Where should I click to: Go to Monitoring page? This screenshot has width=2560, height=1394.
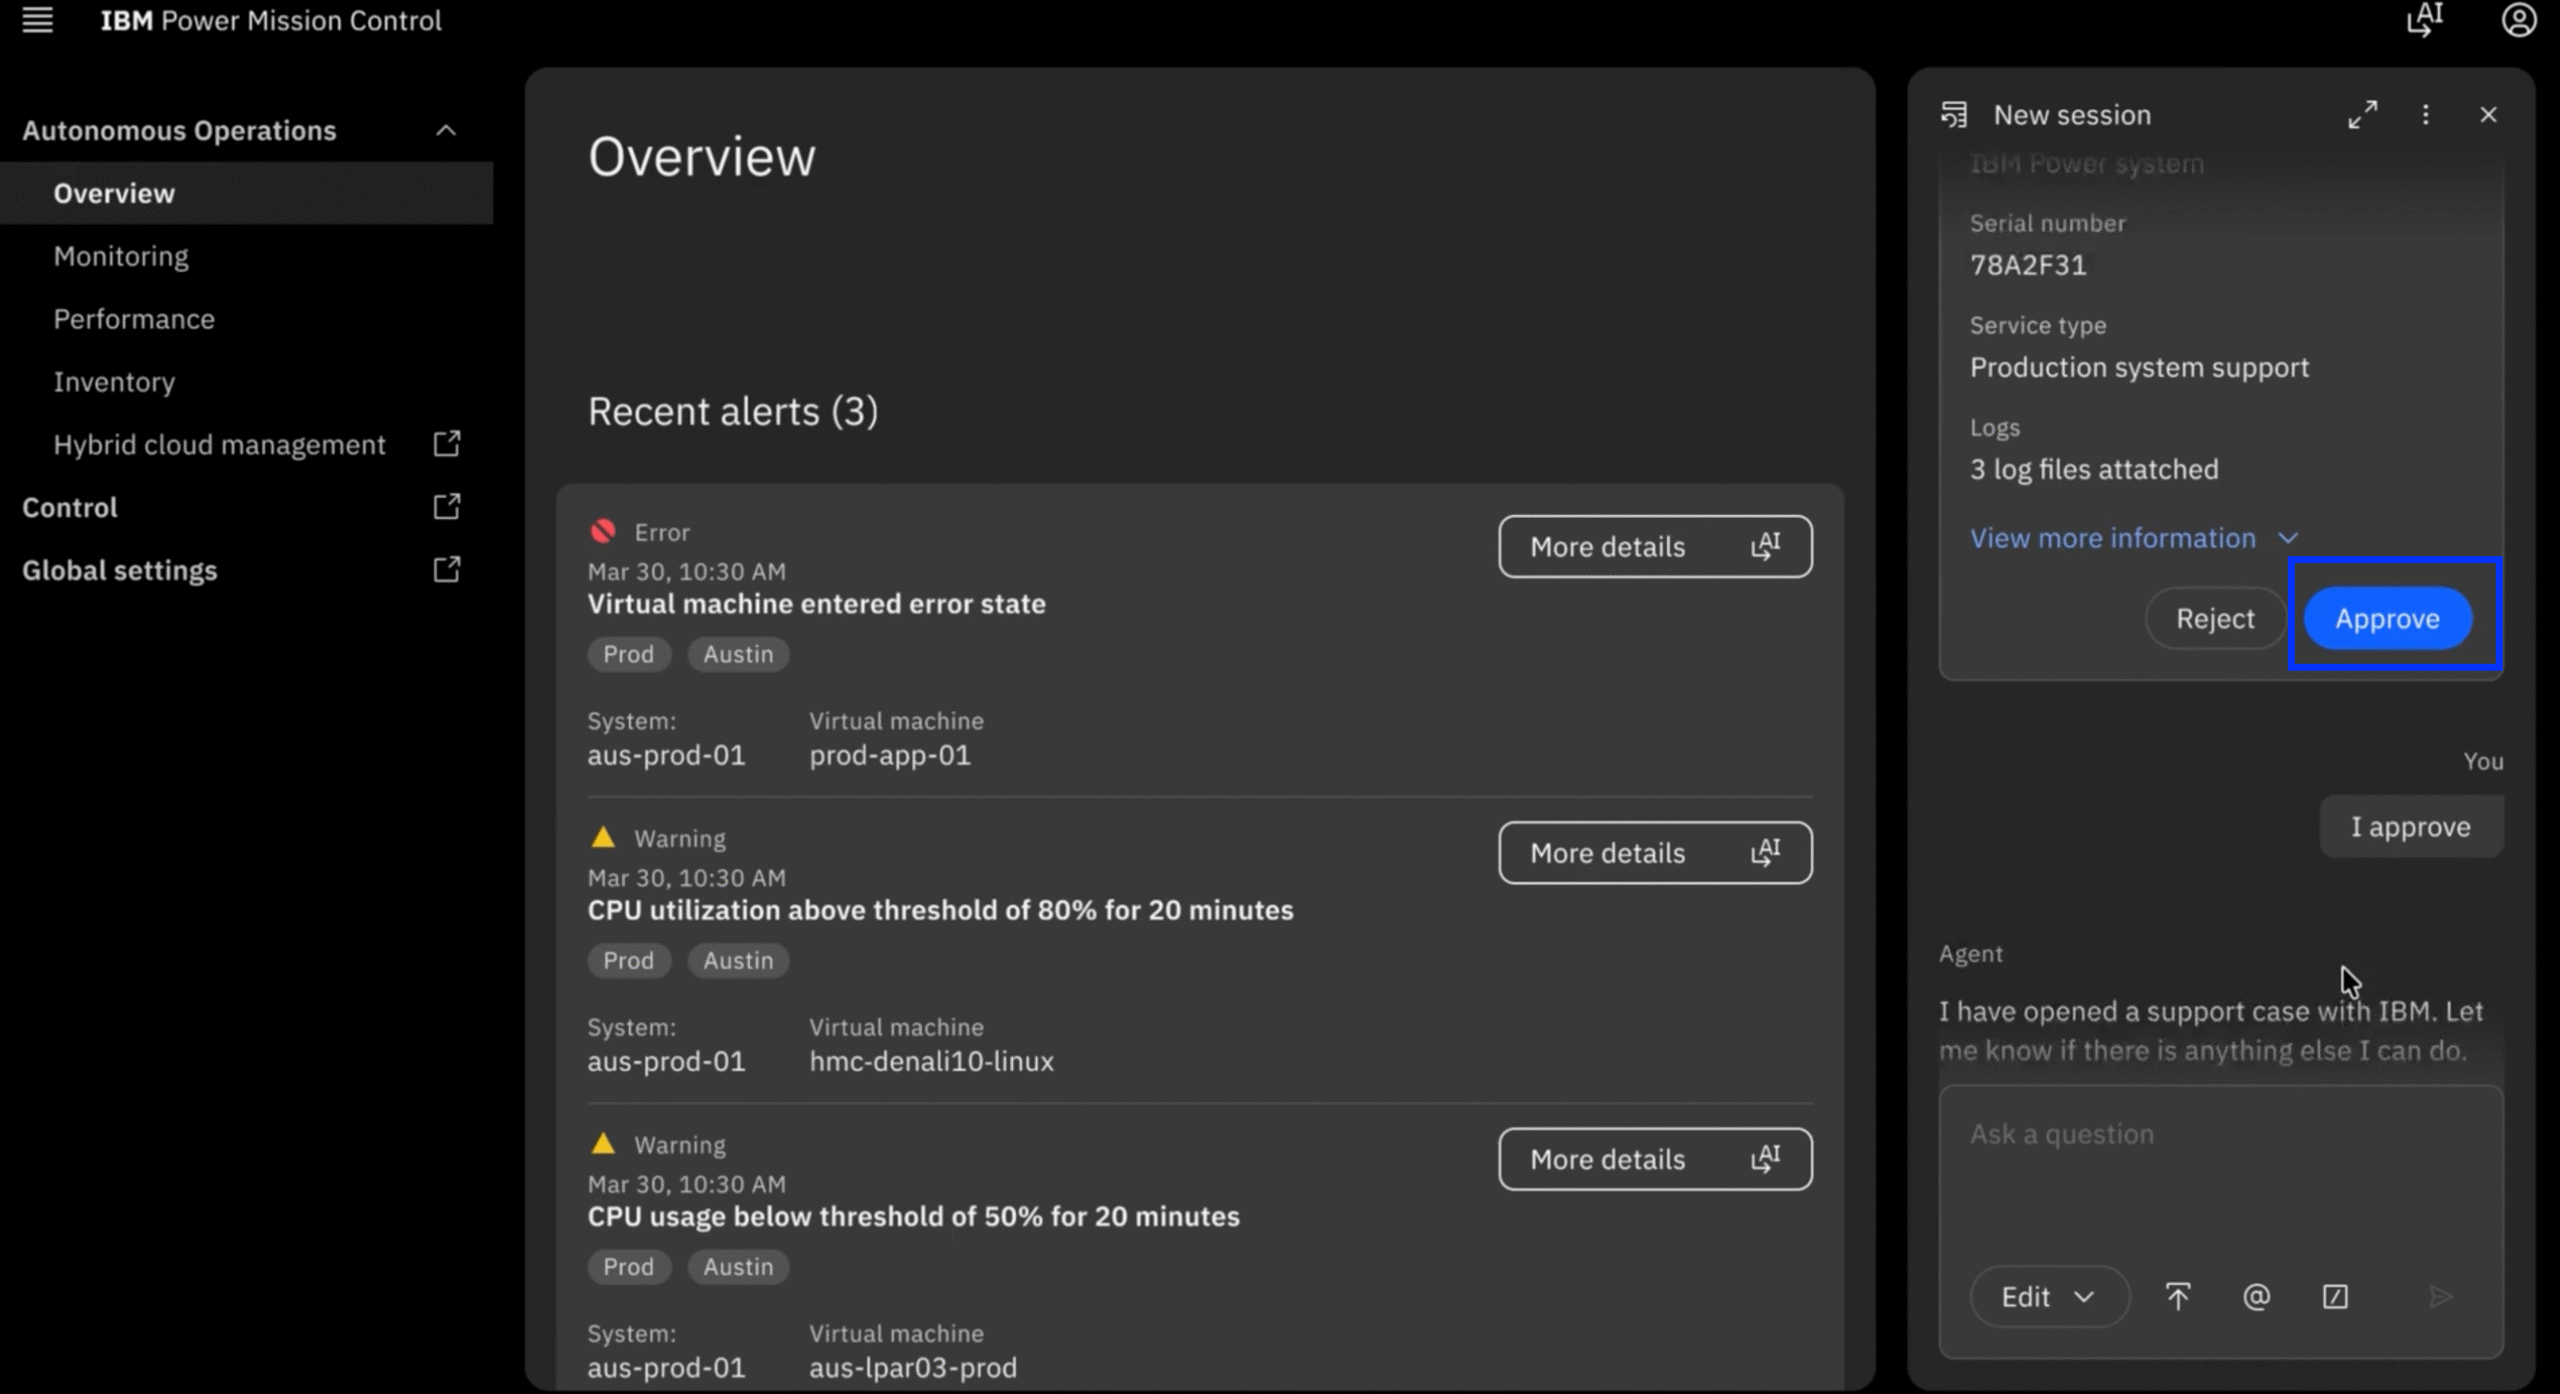[121, 256]
